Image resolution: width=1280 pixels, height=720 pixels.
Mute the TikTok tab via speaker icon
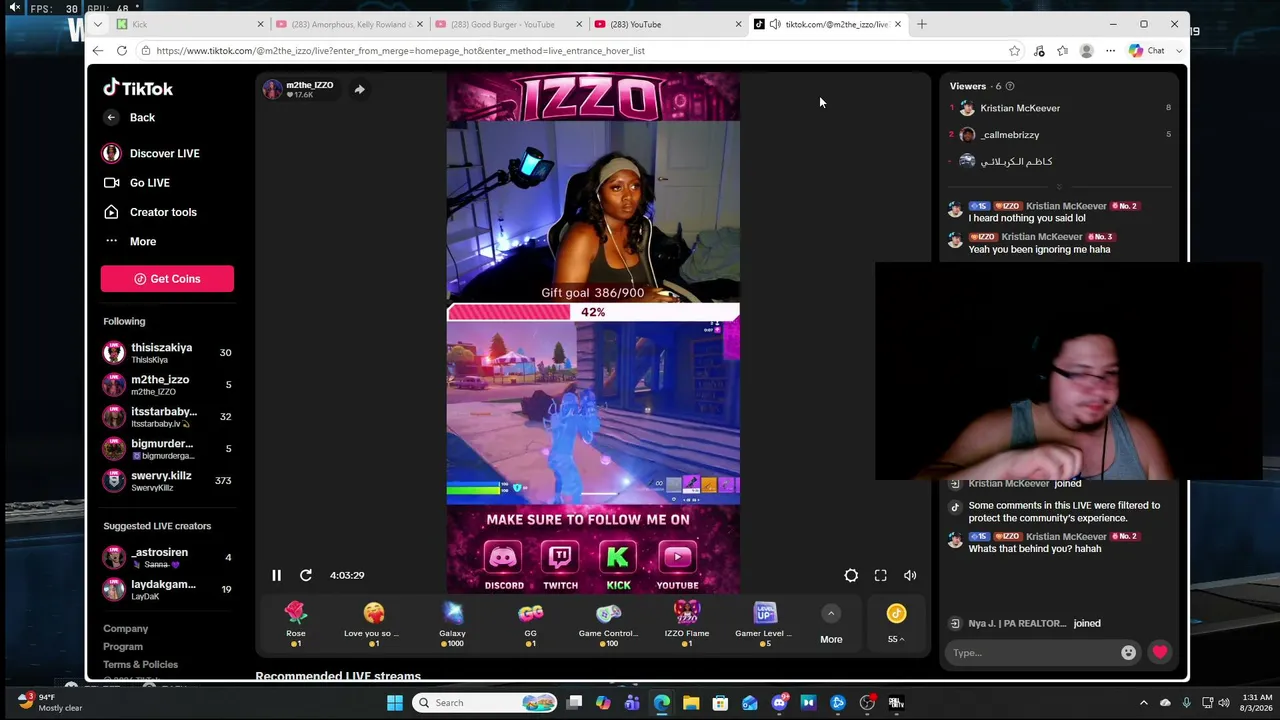pyautogui.click(x=775, y=24)
